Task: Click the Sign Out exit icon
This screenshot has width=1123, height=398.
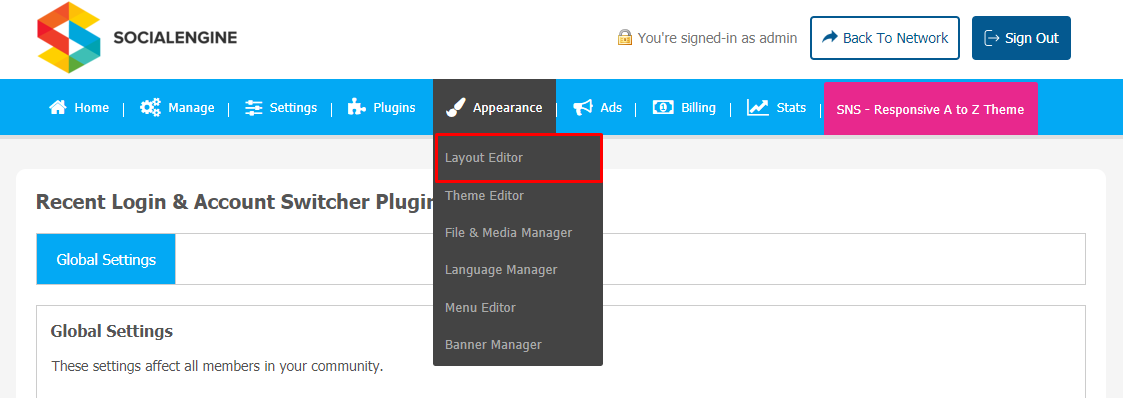Action: coord(992,38)
